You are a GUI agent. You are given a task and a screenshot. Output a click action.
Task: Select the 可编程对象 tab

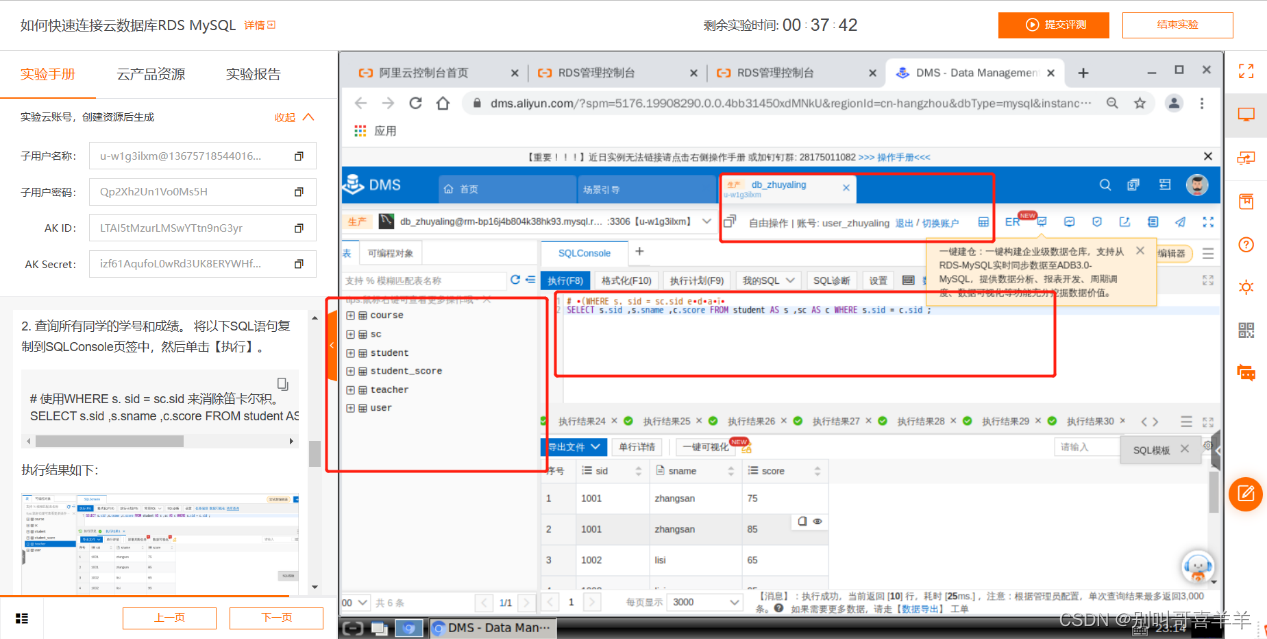(390, 253)
